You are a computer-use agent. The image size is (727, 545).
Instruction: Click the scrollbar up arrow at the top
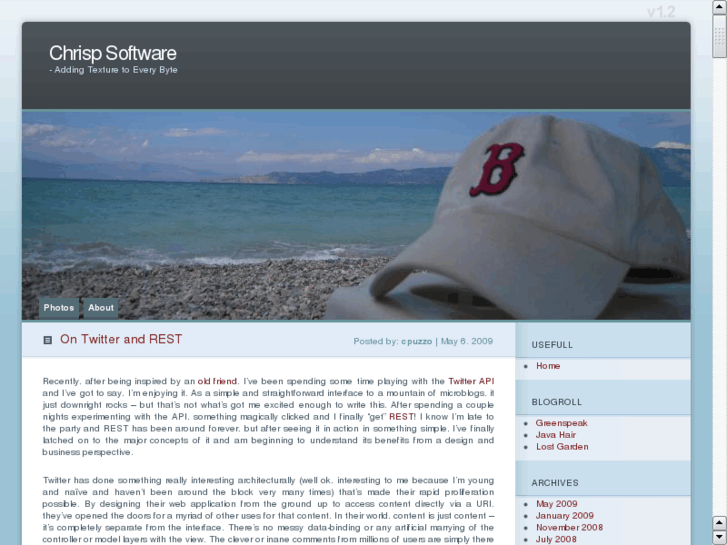(x=720, y=7)
